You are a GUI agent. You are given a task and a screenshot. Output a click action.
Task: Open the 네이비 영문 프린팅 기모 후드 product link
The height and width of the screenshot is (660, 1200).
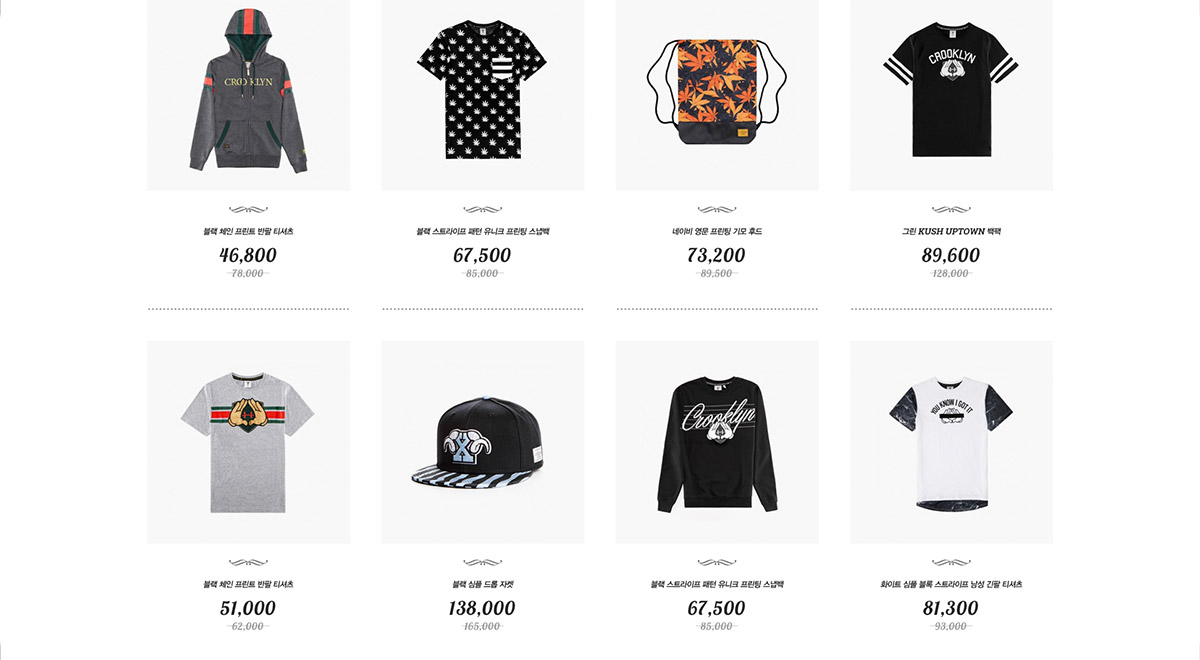pos(717,231)
